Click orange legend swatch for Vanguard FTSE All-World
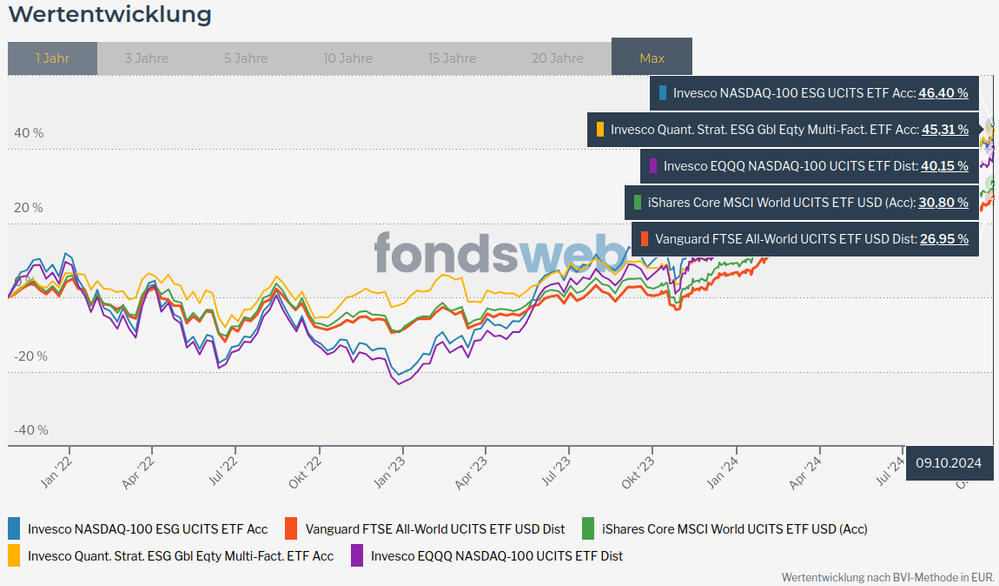The height and width of the screenshot is (586, 999). pyautogui.click(x=291, y=529)
